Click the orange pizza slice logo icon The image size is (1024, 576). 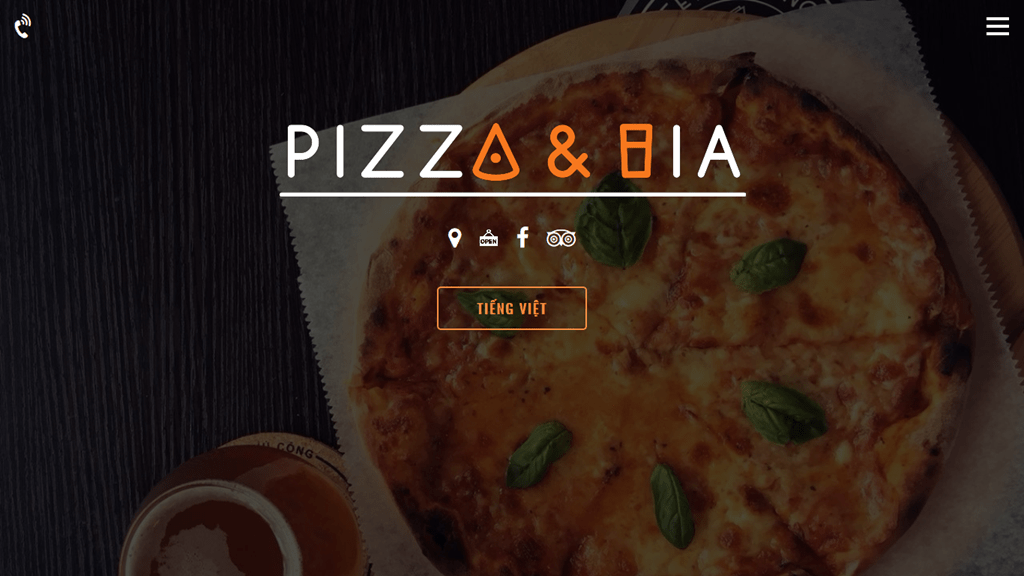point(496,151)
